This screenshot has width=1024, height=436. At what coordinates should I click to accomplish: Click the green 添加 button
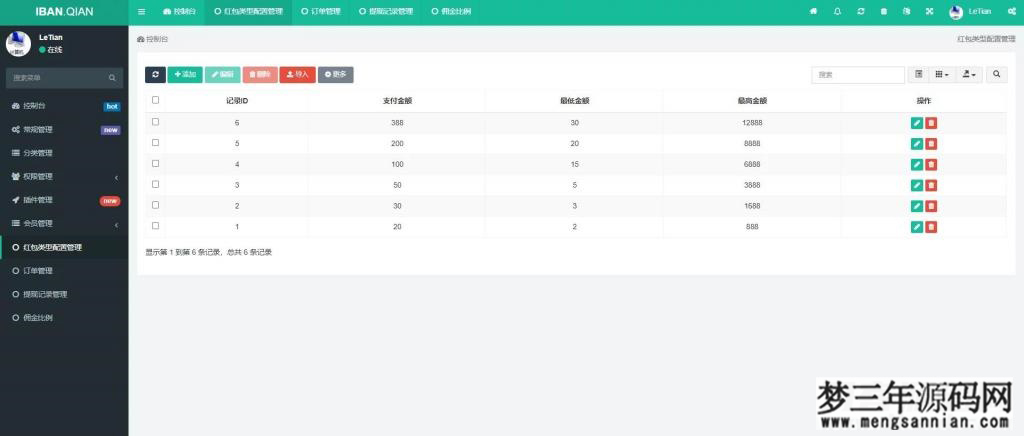coord(185,74)
